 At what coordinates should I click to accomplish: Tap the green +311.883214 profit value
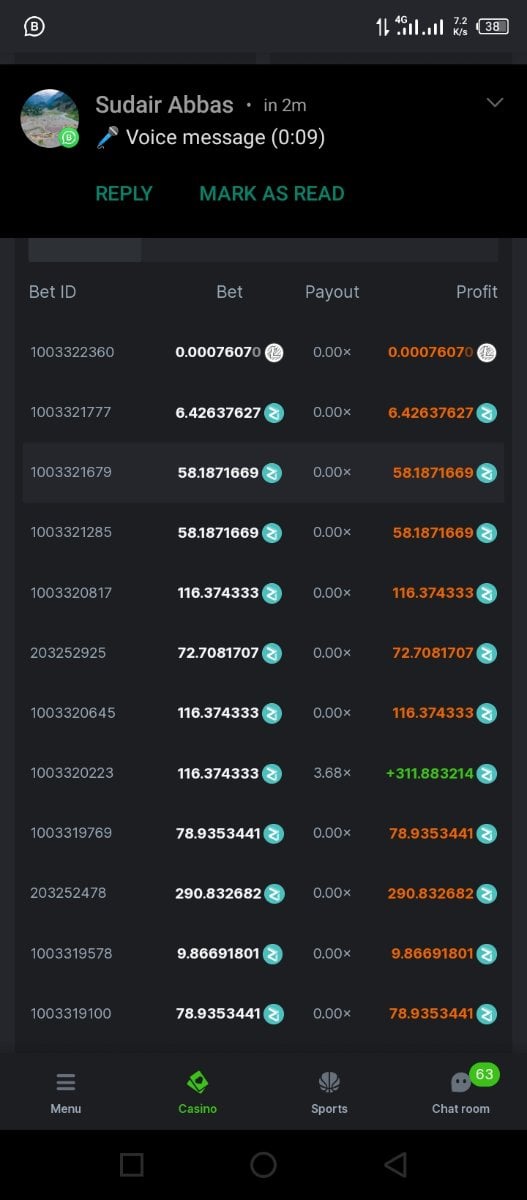429,773
